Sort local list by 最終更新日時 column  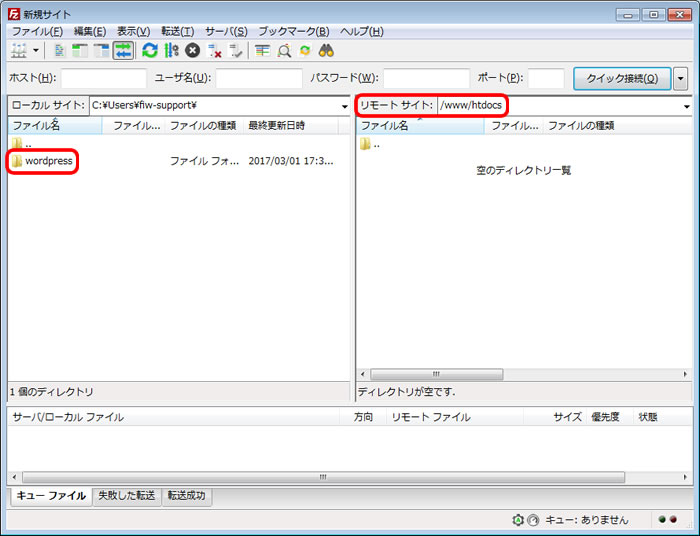(291, 125)
